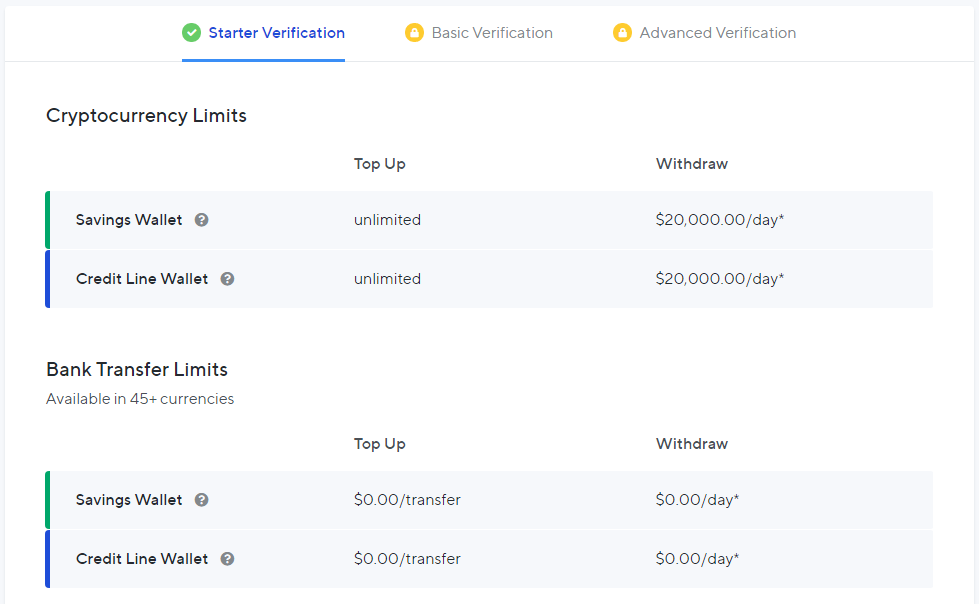Select $0.00/transfer for bank Savings Wallet
The height and width of the screenshot is (604, 979).
click(407, 500)
